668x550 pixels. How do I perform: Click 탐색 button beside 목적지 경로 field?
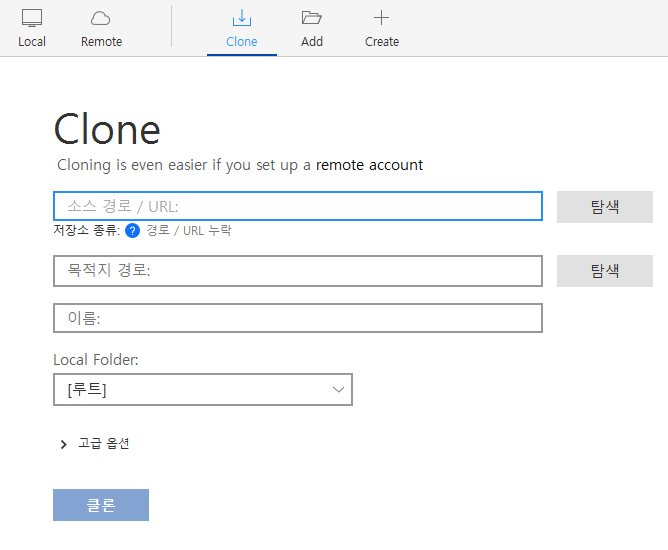click(605, 271)
